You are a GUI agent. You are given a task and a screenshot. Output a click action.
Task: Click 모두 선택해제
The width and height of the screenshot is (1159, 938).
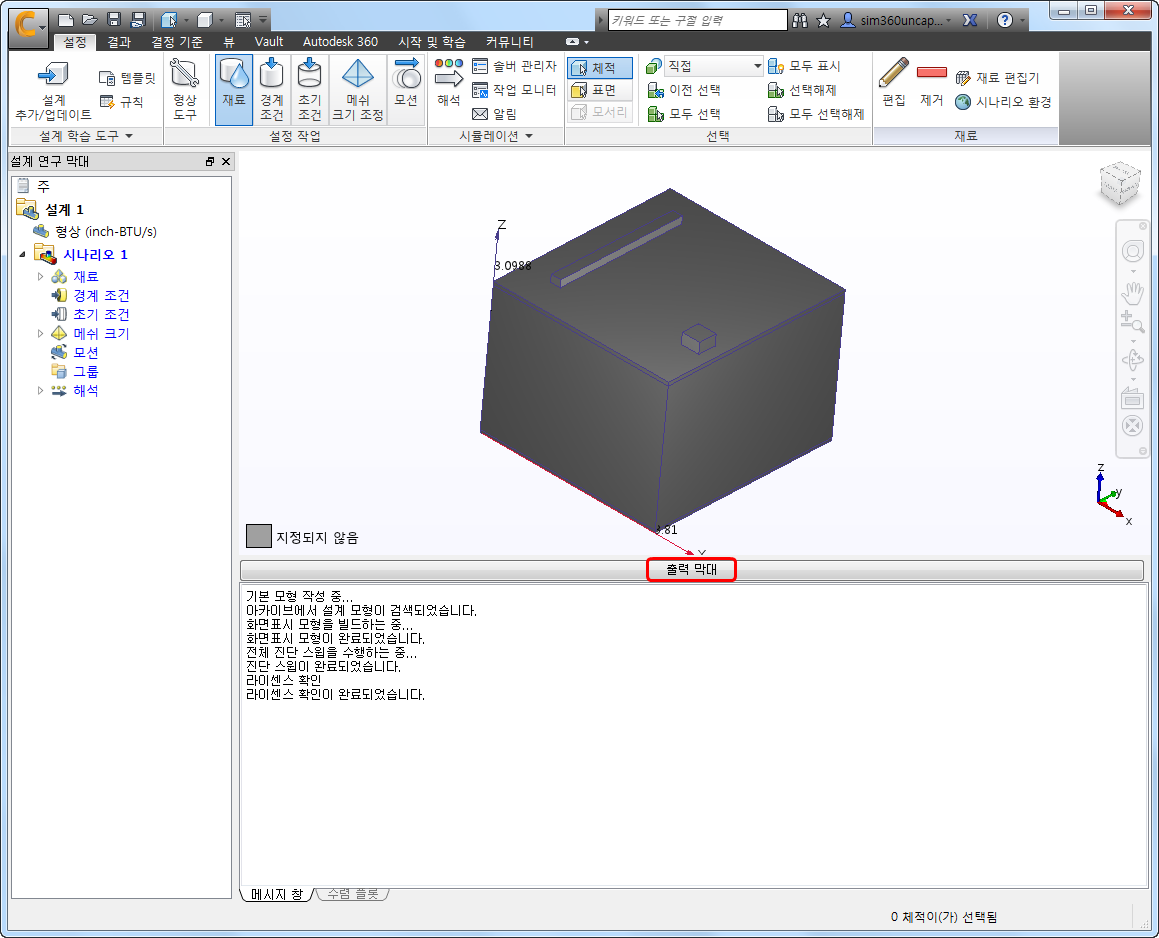[x=816, y=114]
